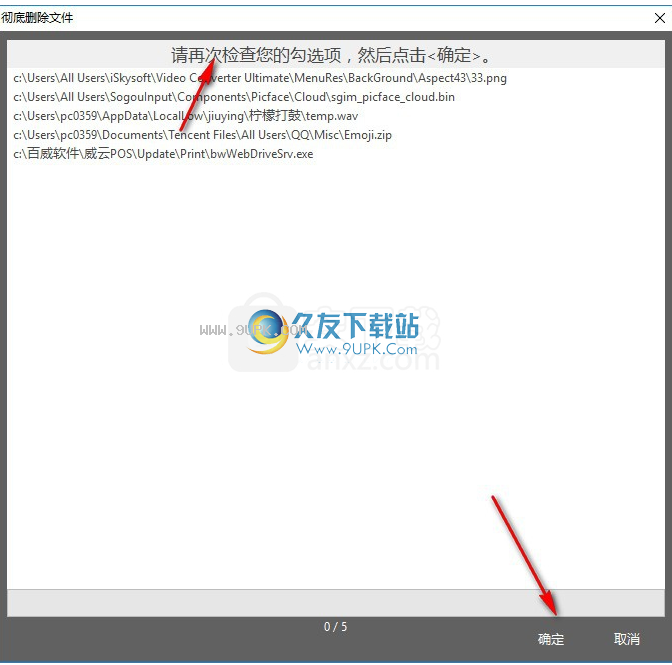Click the 彻底删除文件 window title
Screen dimensions: 672x665
coord(37,18)
